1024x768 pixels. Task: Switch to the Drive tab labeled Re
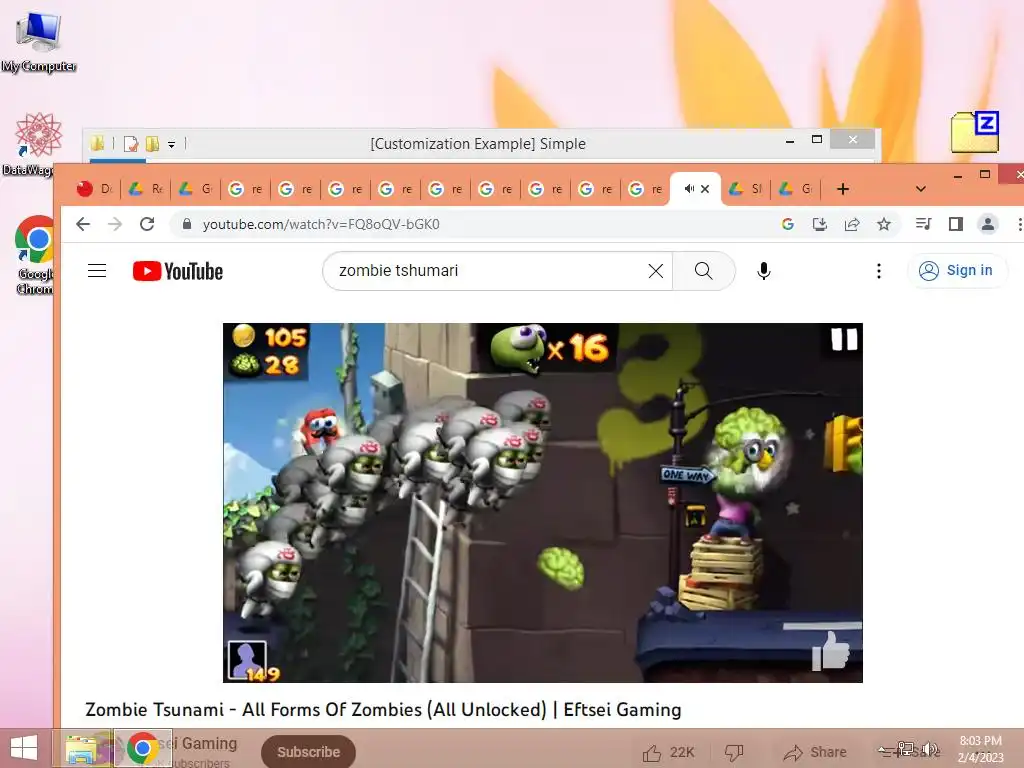click(146, 189)
